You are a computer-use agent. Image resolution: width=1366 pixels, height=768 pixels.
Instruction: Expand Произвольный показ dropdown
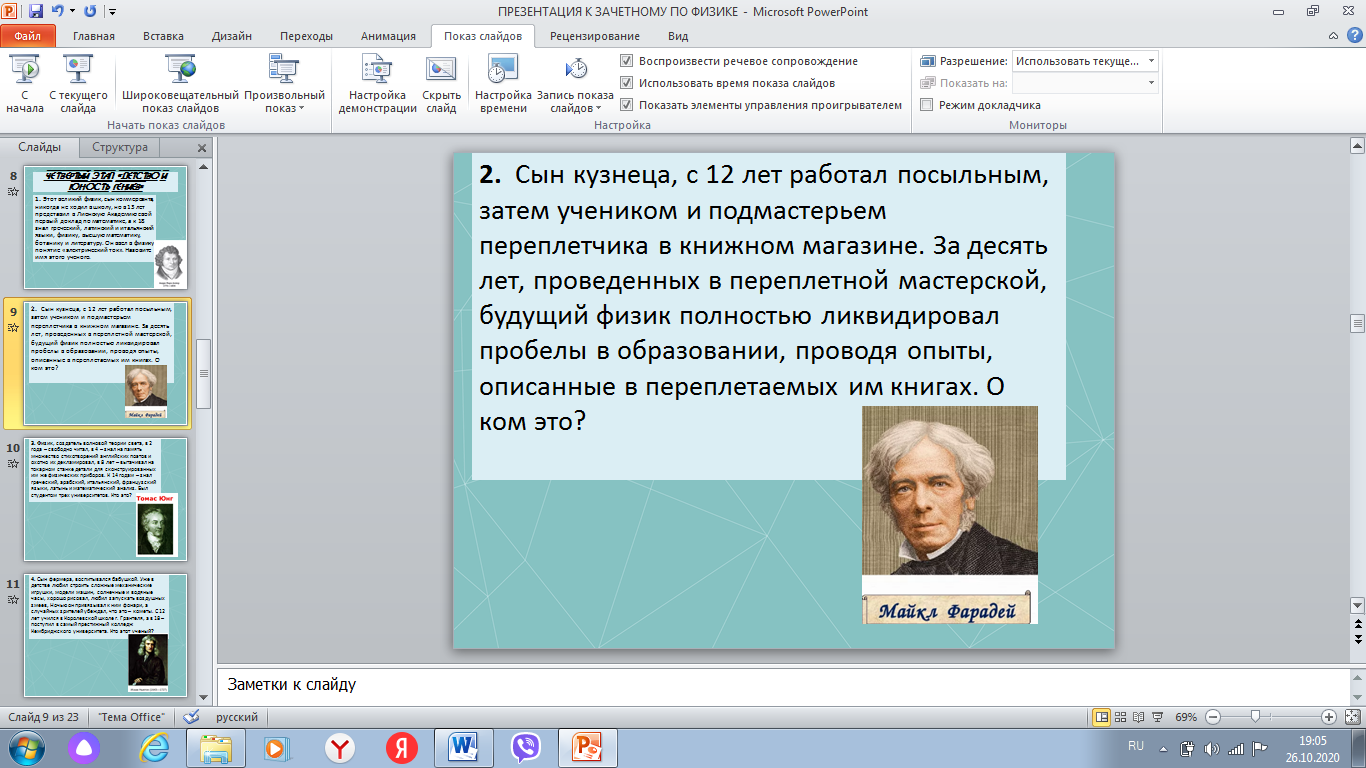pos(285,84)
